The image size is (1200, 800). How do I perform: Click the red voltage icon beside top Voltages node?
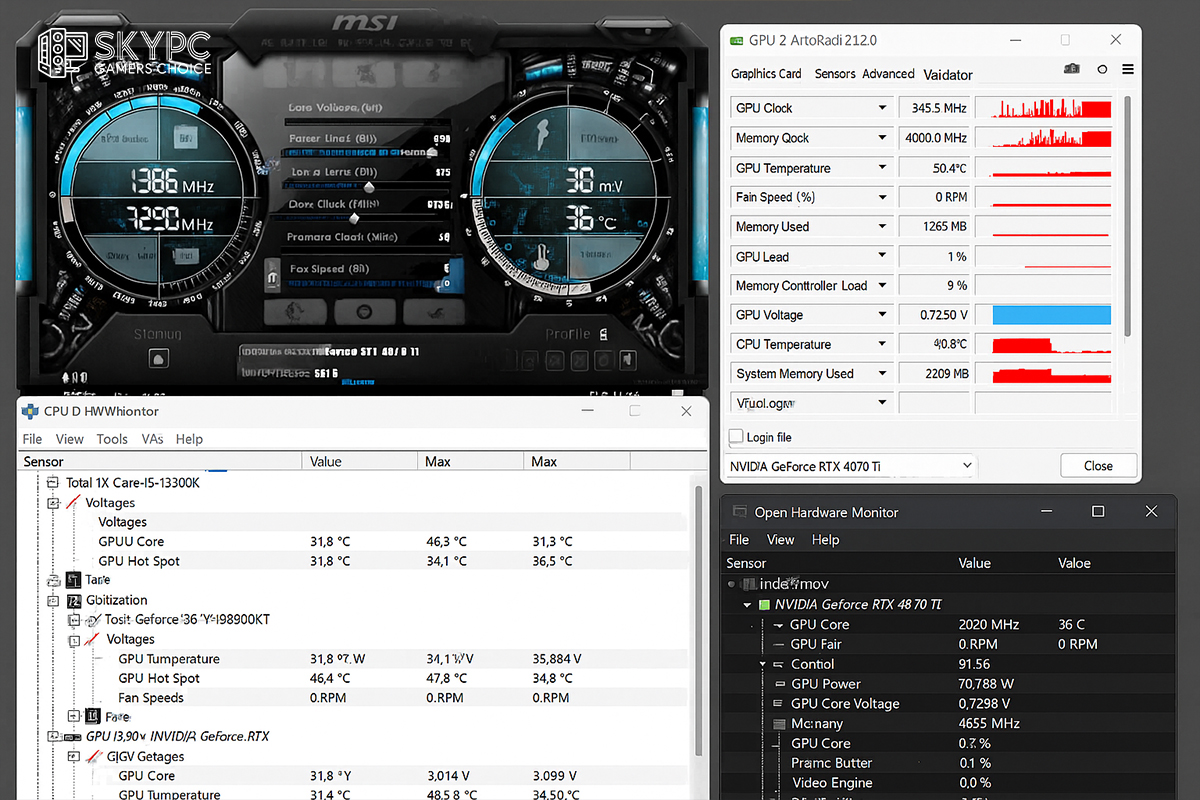point(73,503)
